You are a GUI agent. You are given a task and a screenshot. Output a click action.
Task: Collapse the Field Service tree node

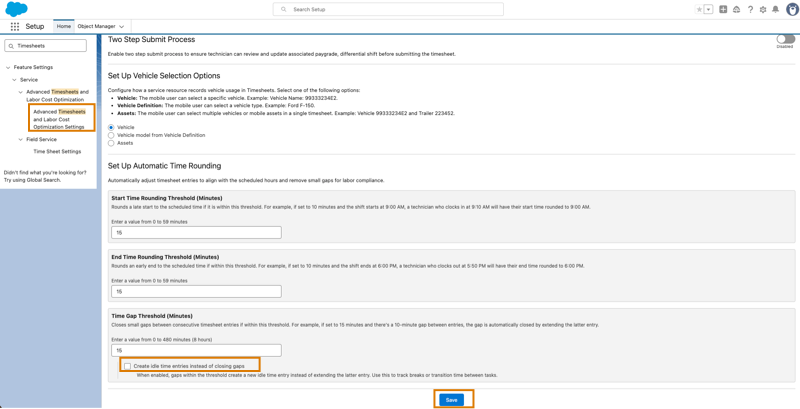click(21, 140)
